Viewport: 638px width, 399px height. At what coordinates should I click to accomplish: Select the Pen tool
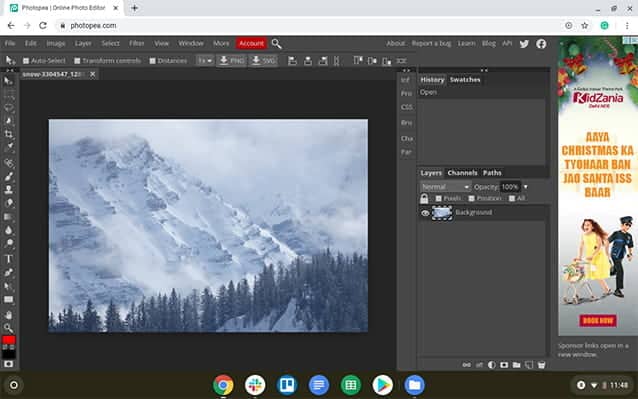(x=9, y=273)
